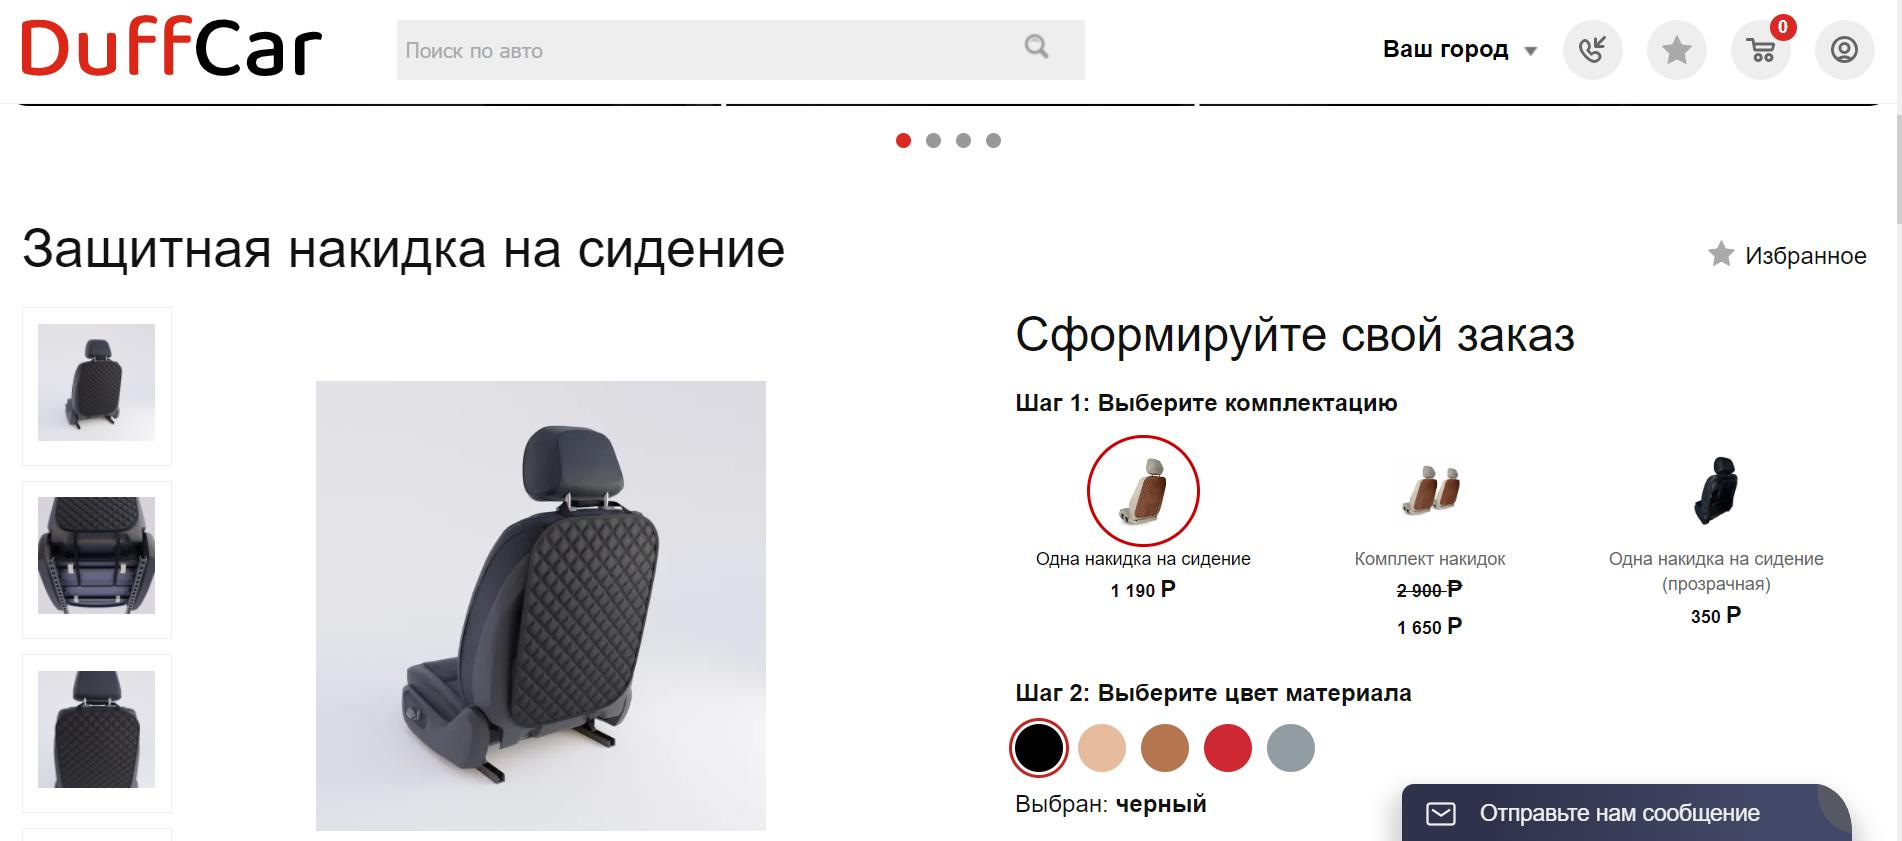Open the user account profile icon
1902x841 pixels.
pyautogui.click(x=1844, y=50)
